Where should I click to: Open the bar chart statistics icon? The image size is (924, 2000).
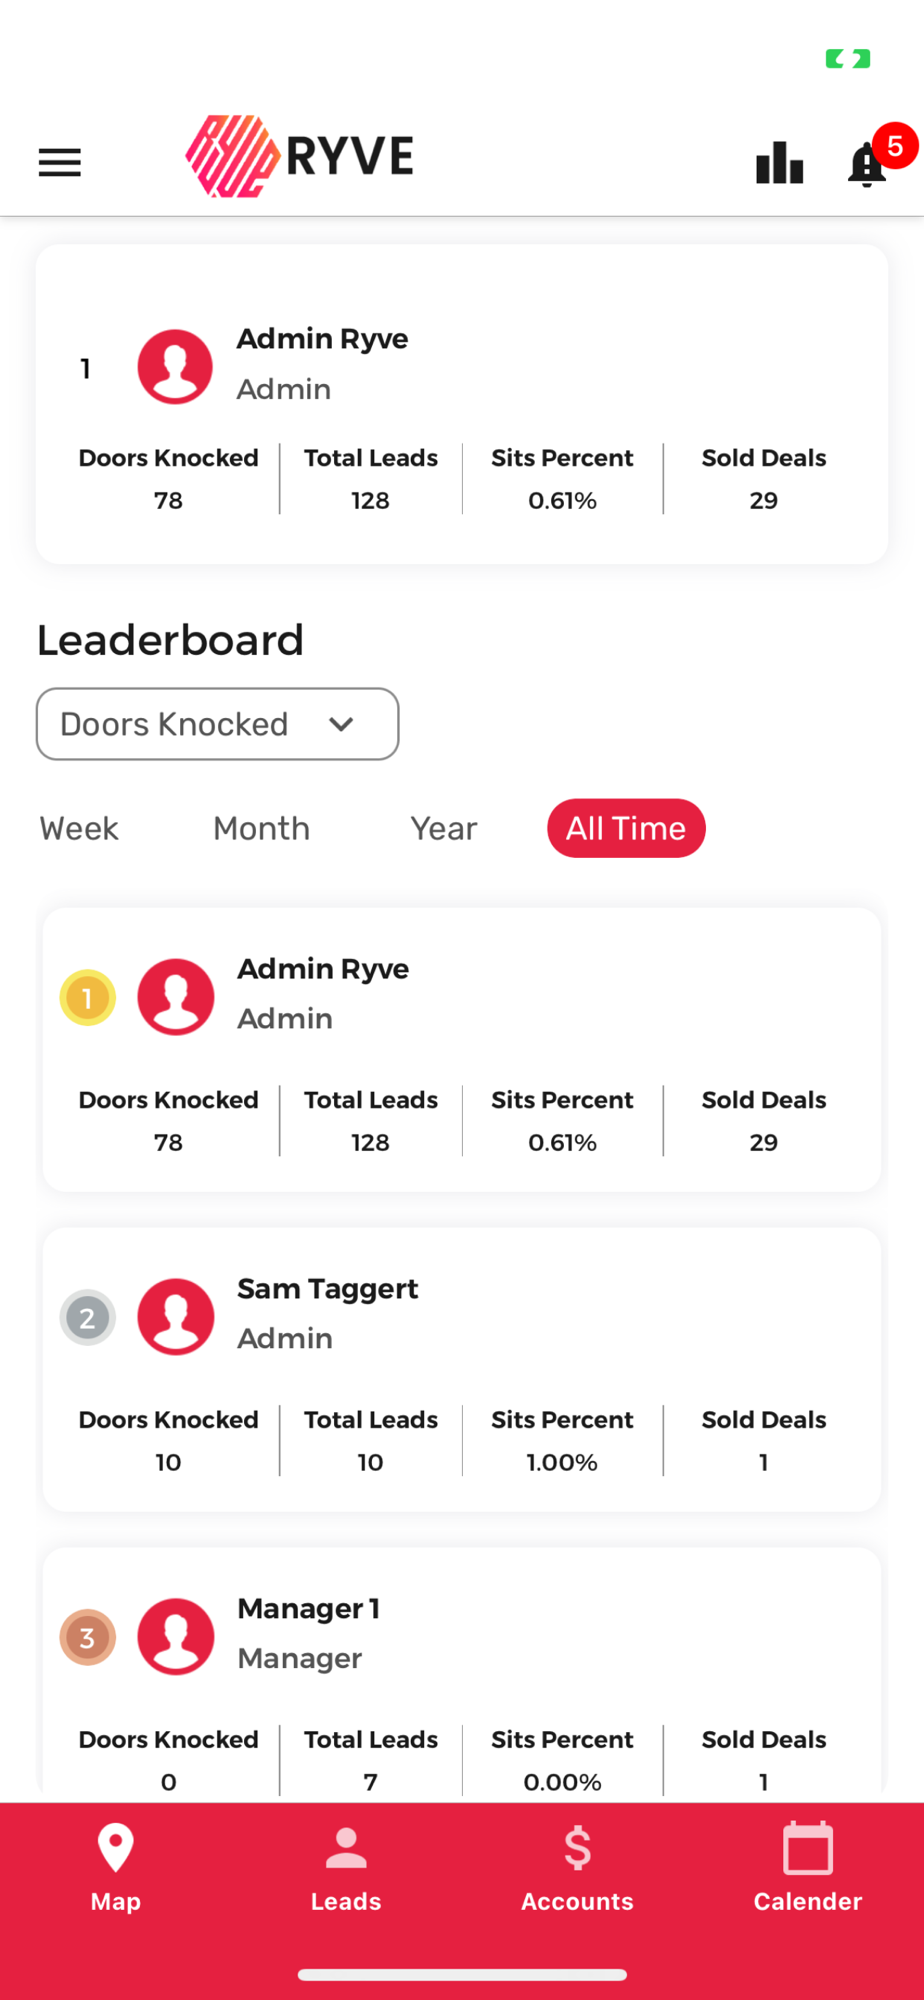pyautogui.click(x=779, y=163)
